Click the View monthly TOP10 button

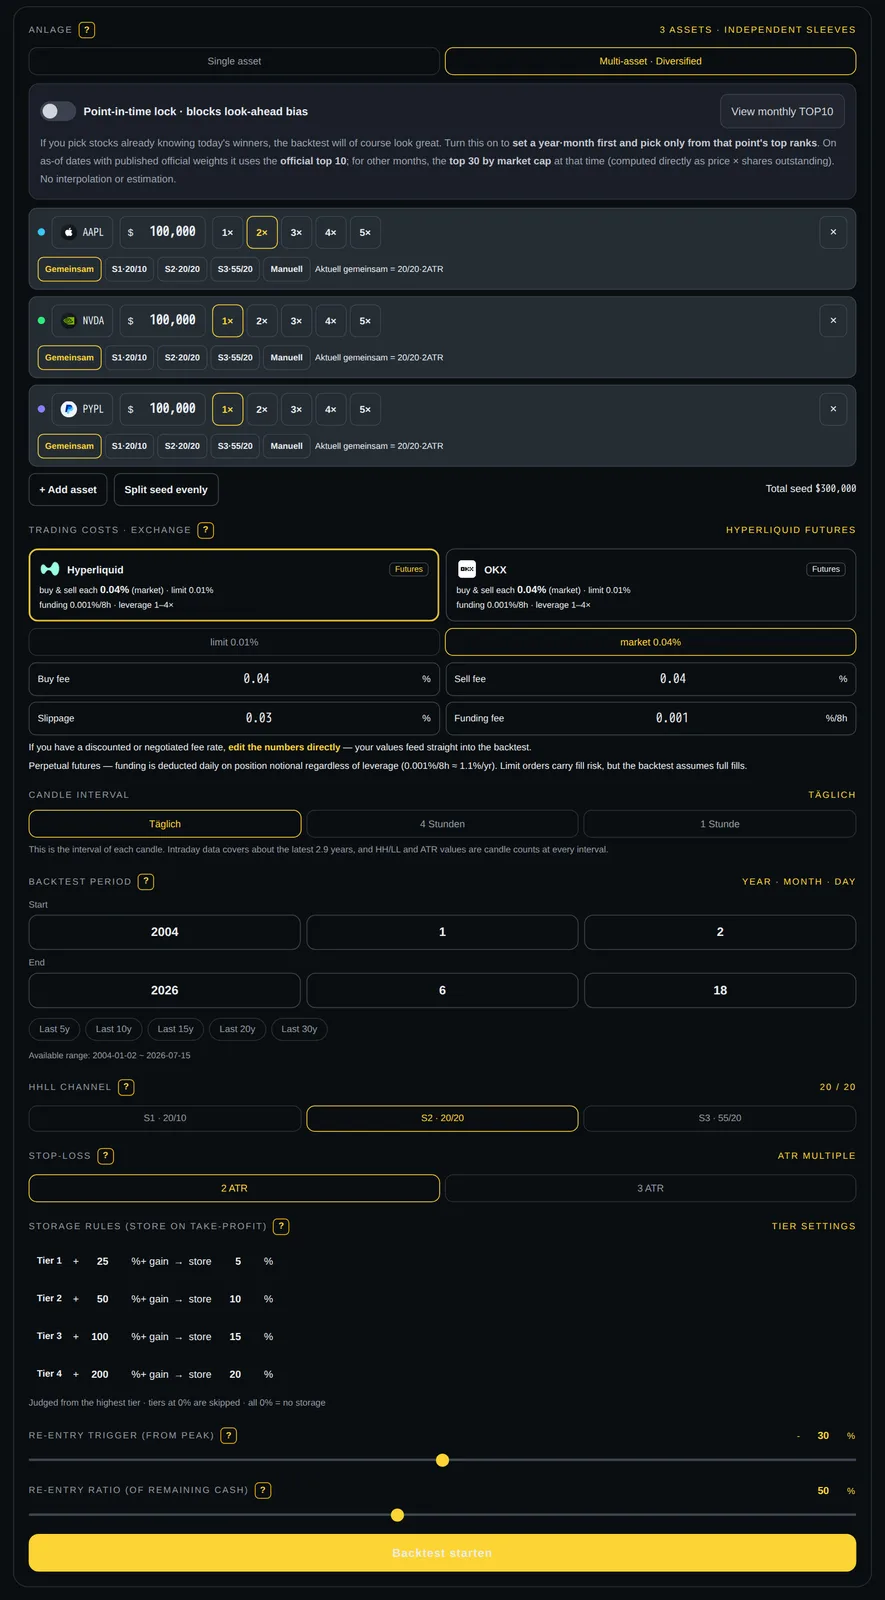pyautogui.click(x=782, y=111)
